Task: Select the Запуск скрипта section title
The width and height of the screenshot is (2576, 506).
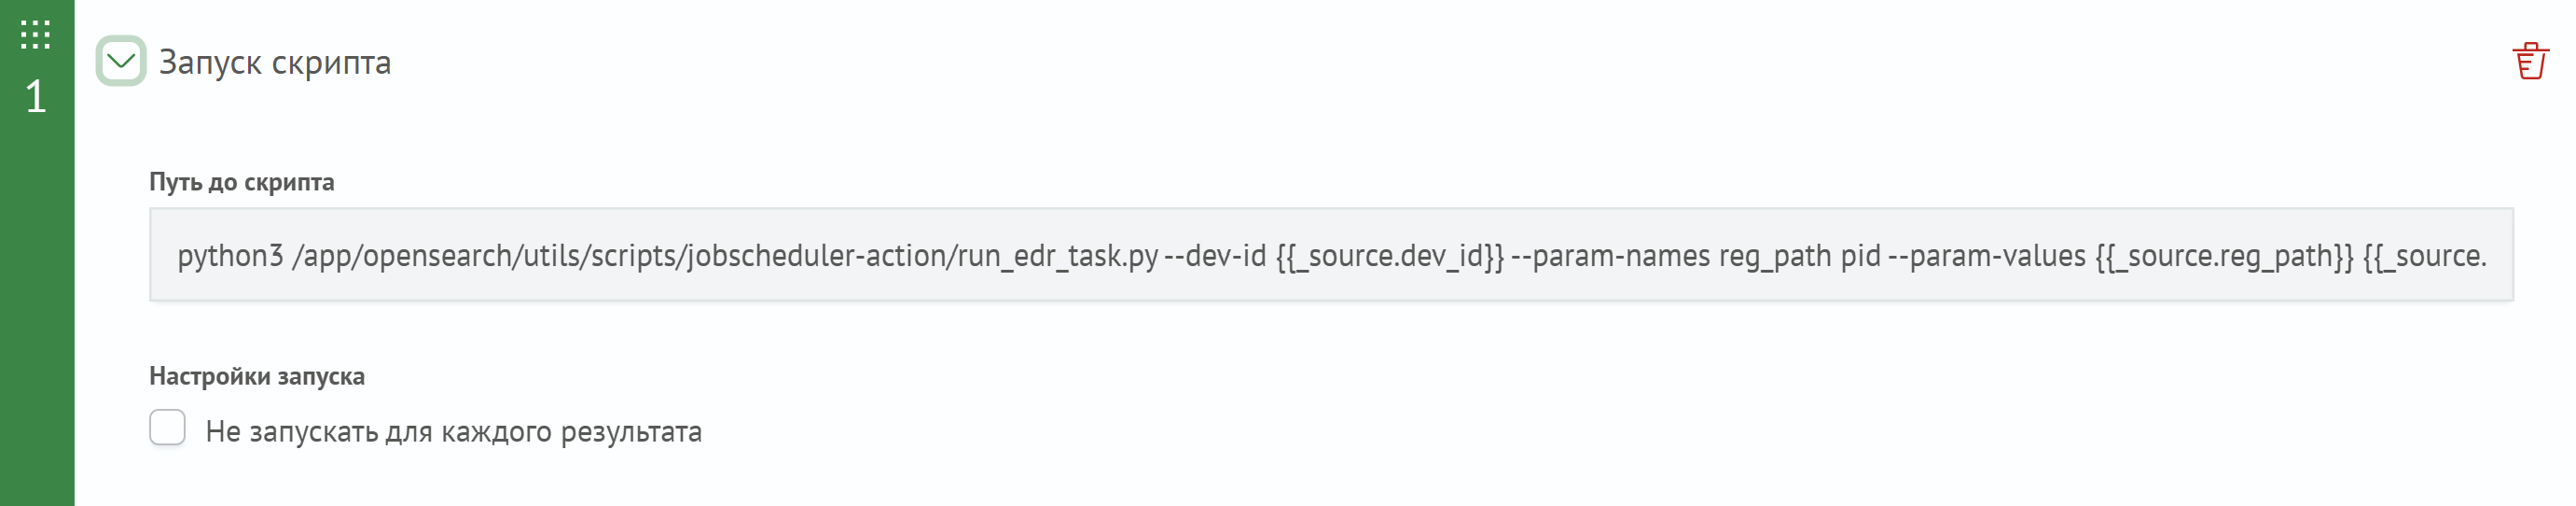Action: (275, 62)
